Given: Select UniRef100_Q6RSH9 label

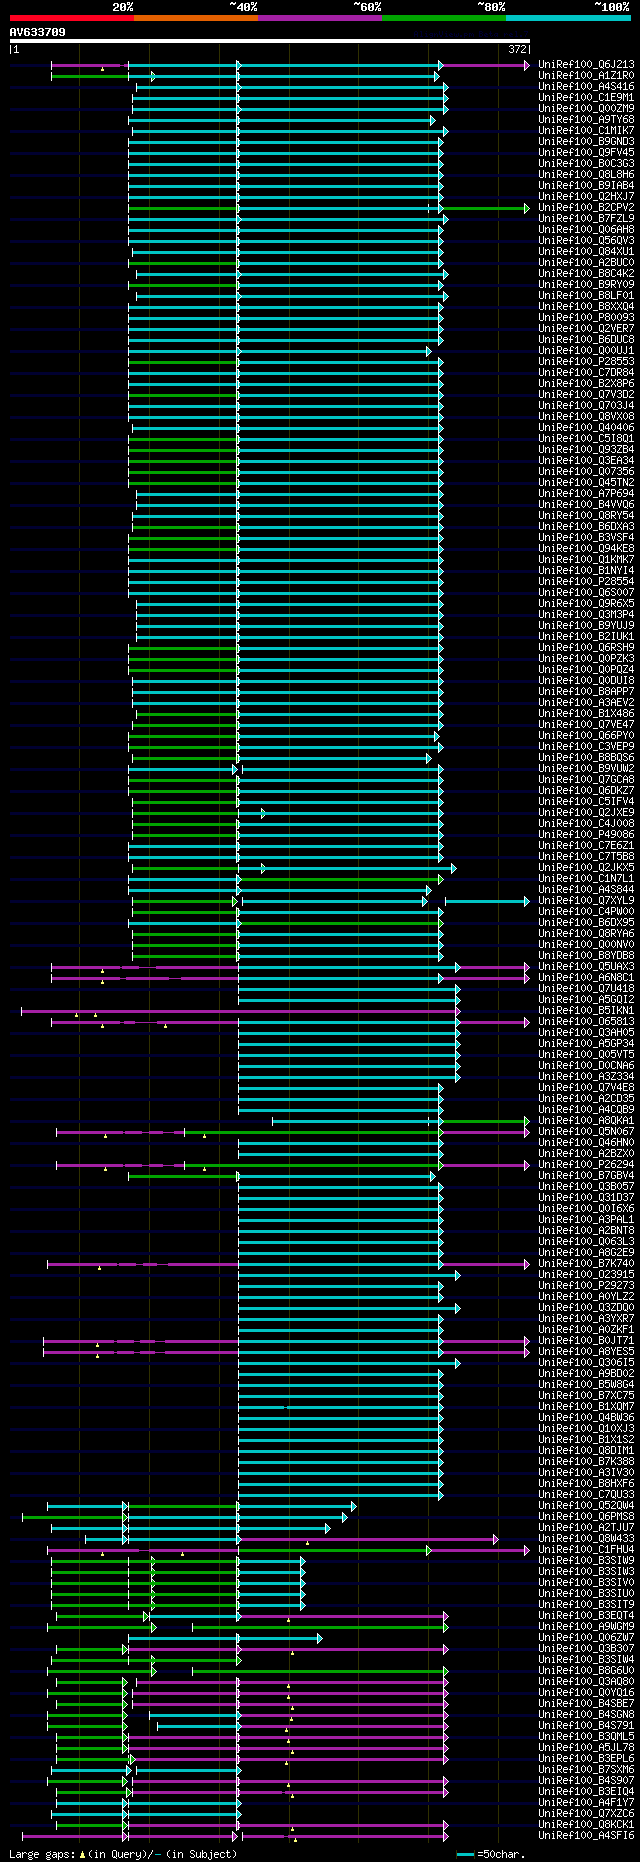Looking at the screenshot, I should pyautogui.click(x=586, y=648).
